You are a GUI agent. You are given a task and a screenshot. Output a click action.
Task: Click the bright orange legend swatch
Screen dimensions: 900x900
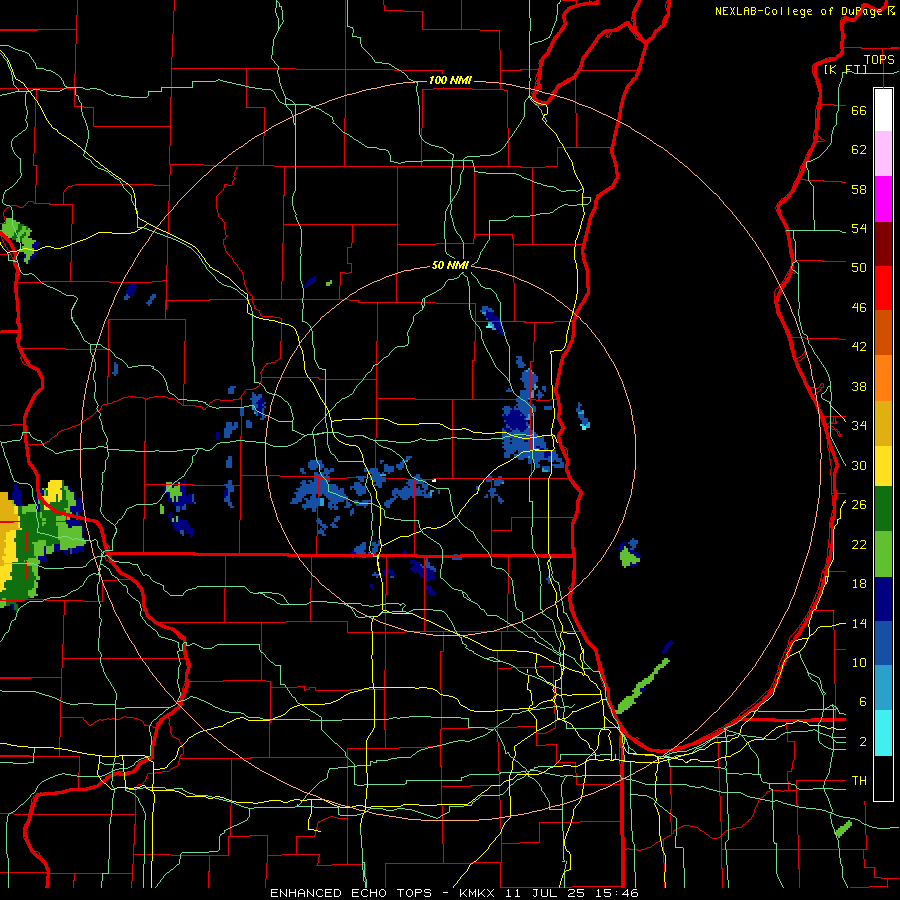point(883,378)
